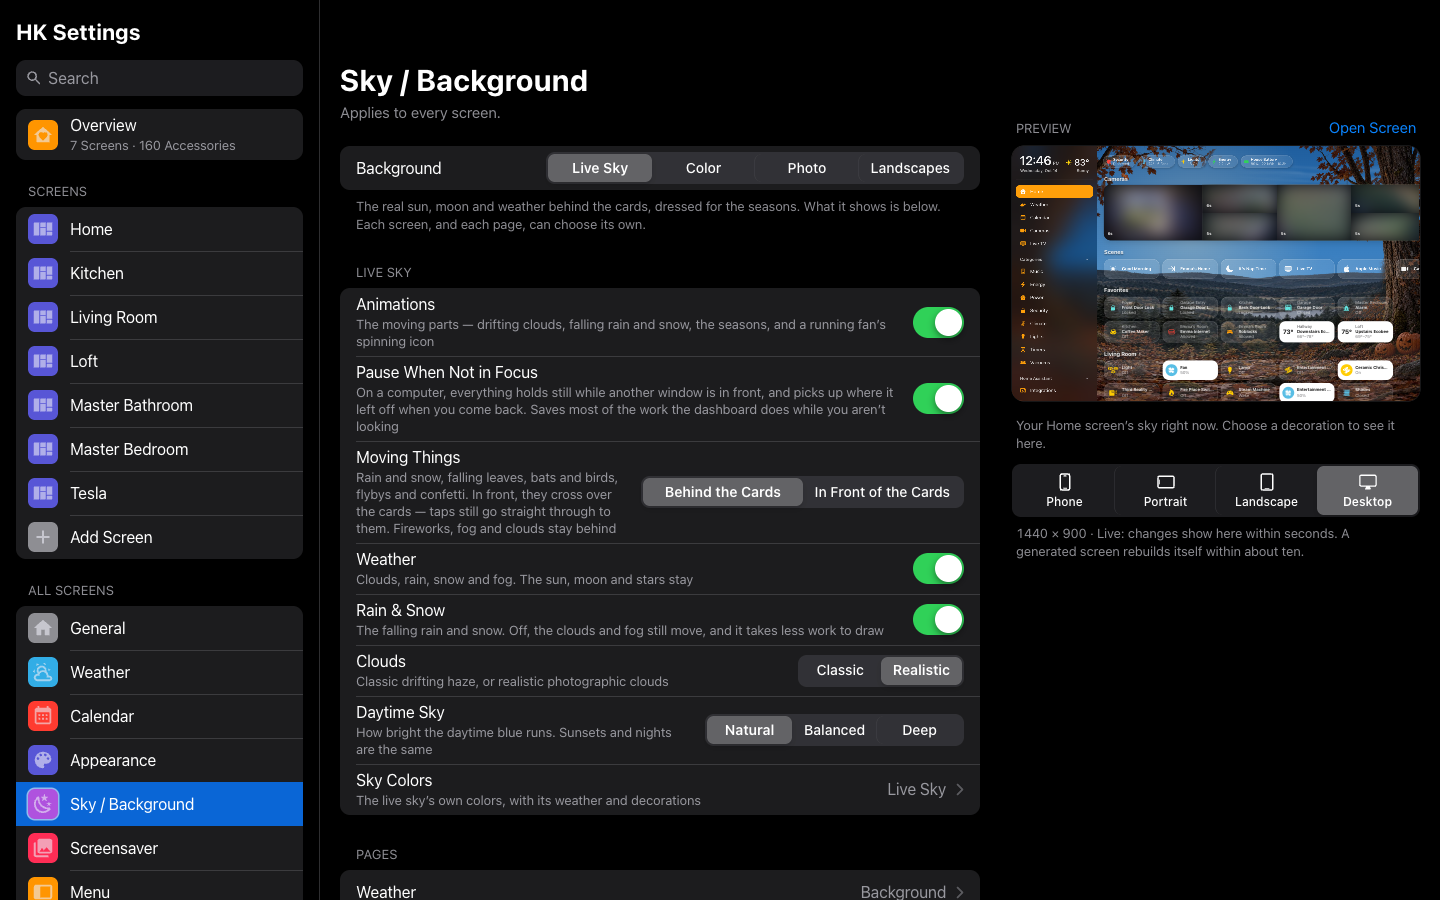Click the Master Bathroom screen icon
1440x900 pixels.
click(43, 405)
